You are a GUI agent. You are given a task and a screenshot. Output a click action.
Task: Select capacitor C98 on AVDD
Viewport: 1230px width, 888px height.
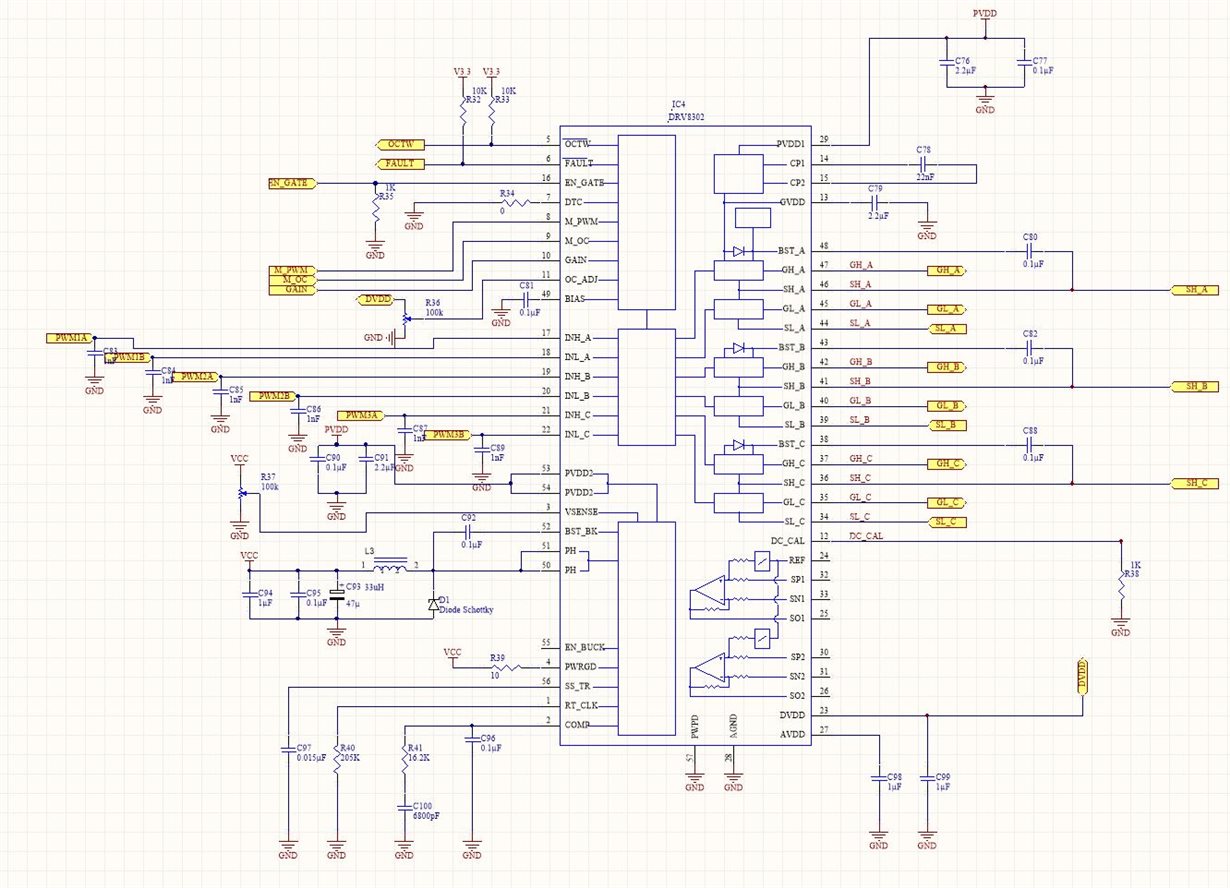[x=878, y=779]
